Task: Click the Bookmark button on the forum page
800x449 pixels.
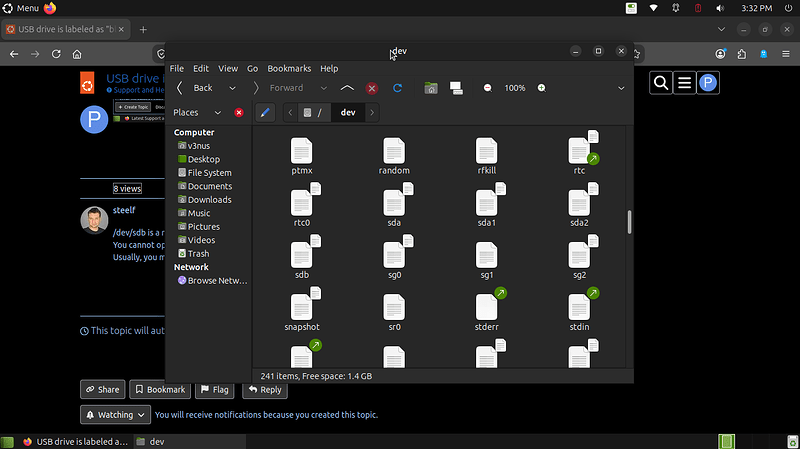Action: coord(160,389)
